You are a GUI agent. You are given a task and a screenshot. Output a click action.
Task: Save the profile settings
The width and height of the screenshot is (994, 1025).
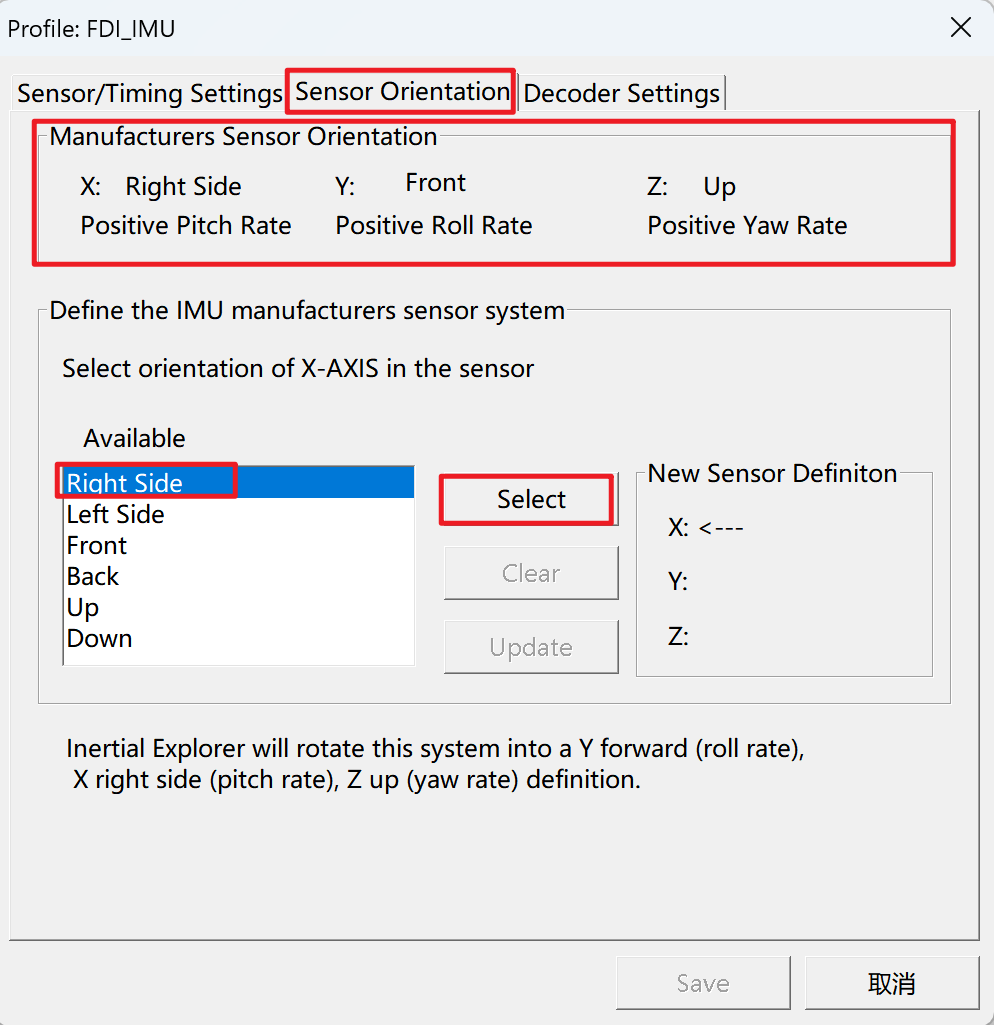click(703, 983)
